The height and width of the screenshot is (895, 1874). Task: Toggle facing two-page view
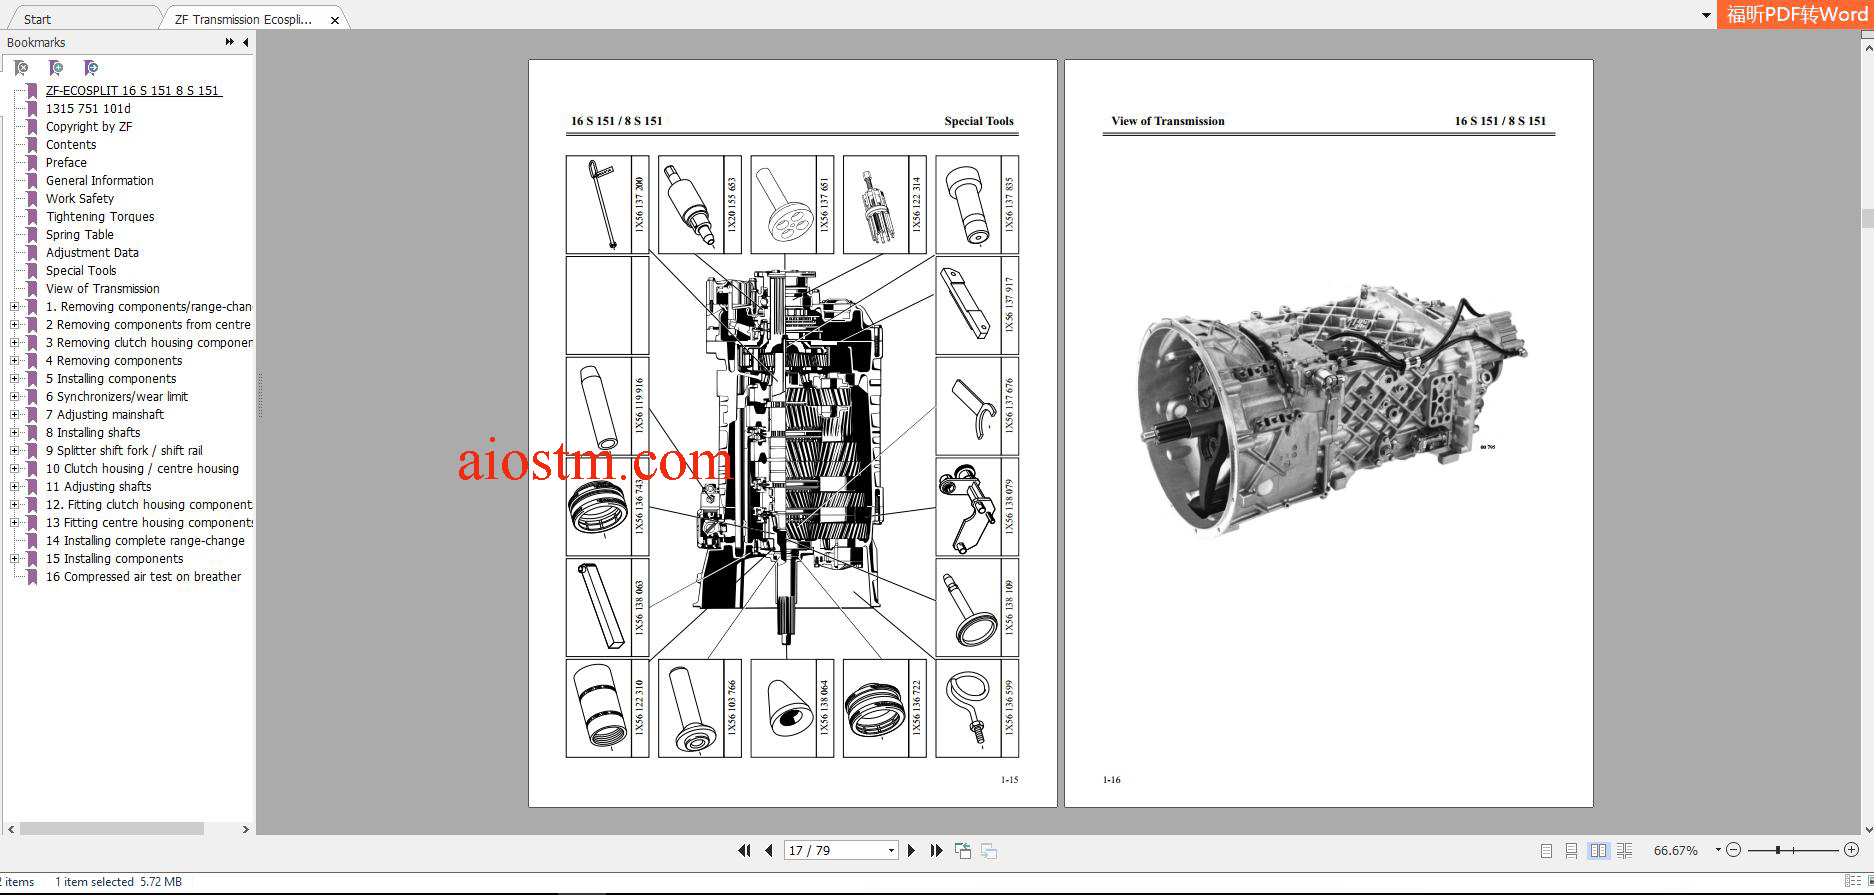pos(1598,851)
